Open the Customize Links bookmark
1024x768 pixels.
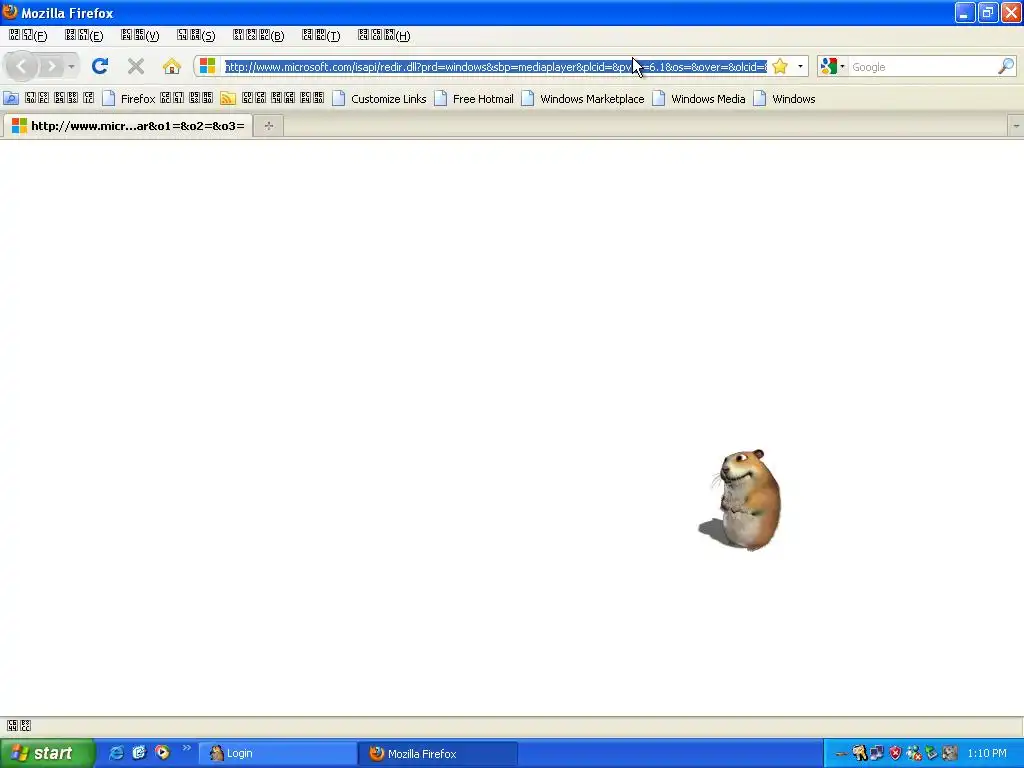click(379, 99)
